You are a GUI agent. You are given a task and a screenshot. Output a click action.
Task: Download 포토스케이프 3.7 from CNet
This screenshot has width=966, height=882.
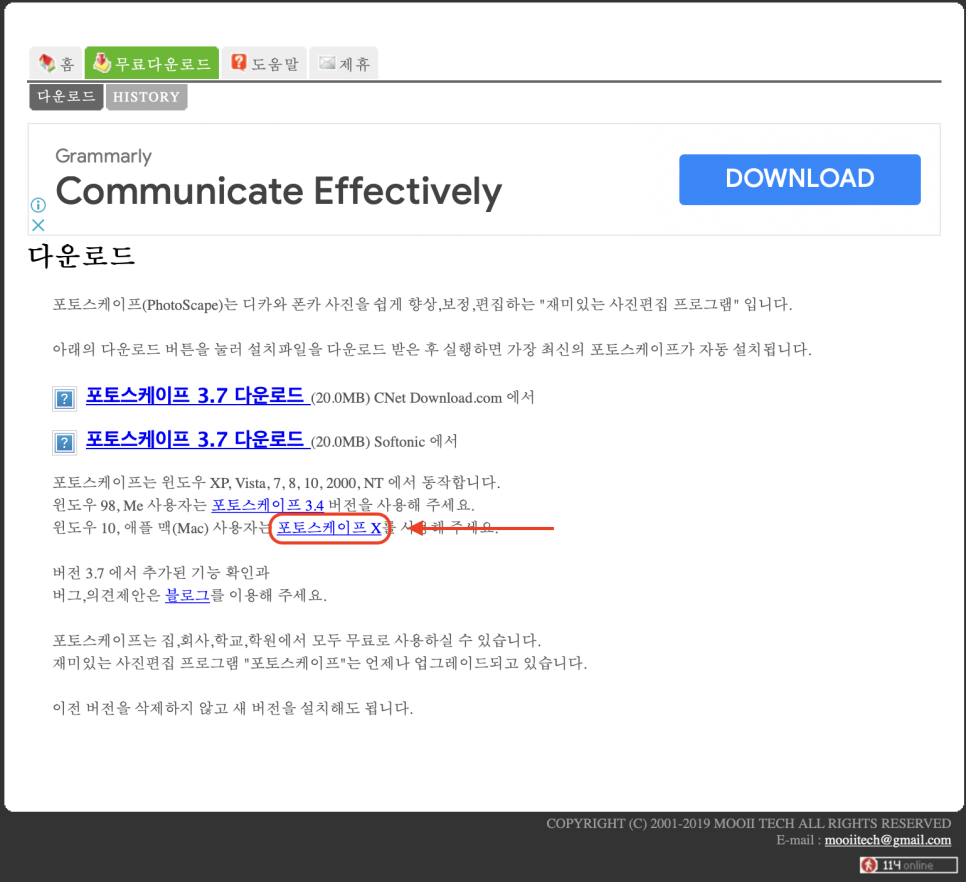tap(197, 395)
